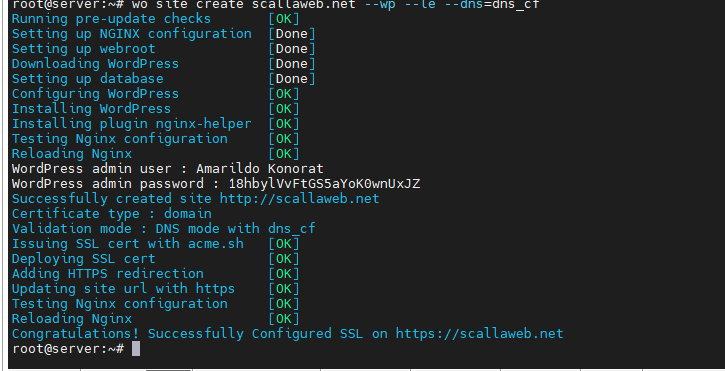
Task: Click the Congratulations success message
Action: pyautogui.click(x=288, y=334)
